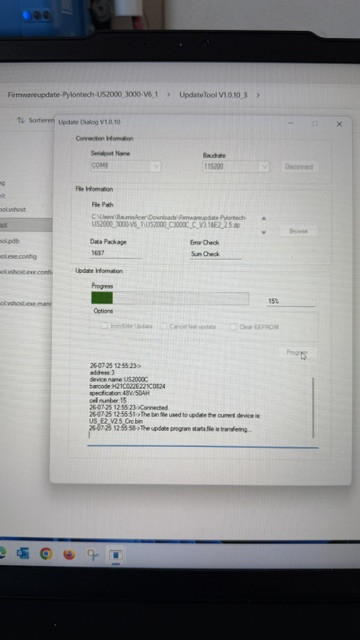Open Microsoft Edge from the taskbar
Viewport: 360px width, 640px height.
coord(2,553)
